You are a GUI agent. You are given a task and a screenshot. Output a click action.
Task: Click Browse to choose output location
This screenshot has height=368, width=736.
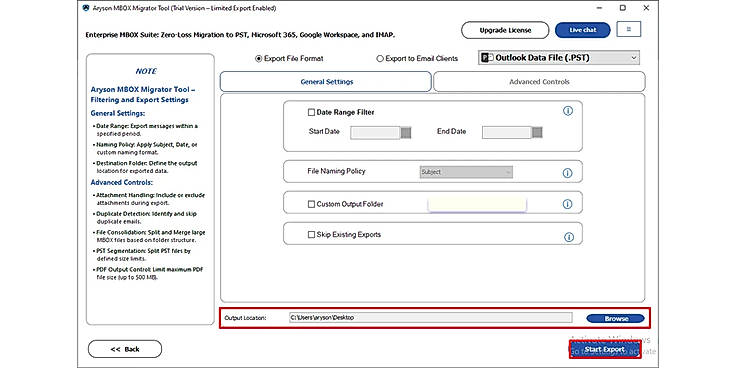click(x=616, y=318)
